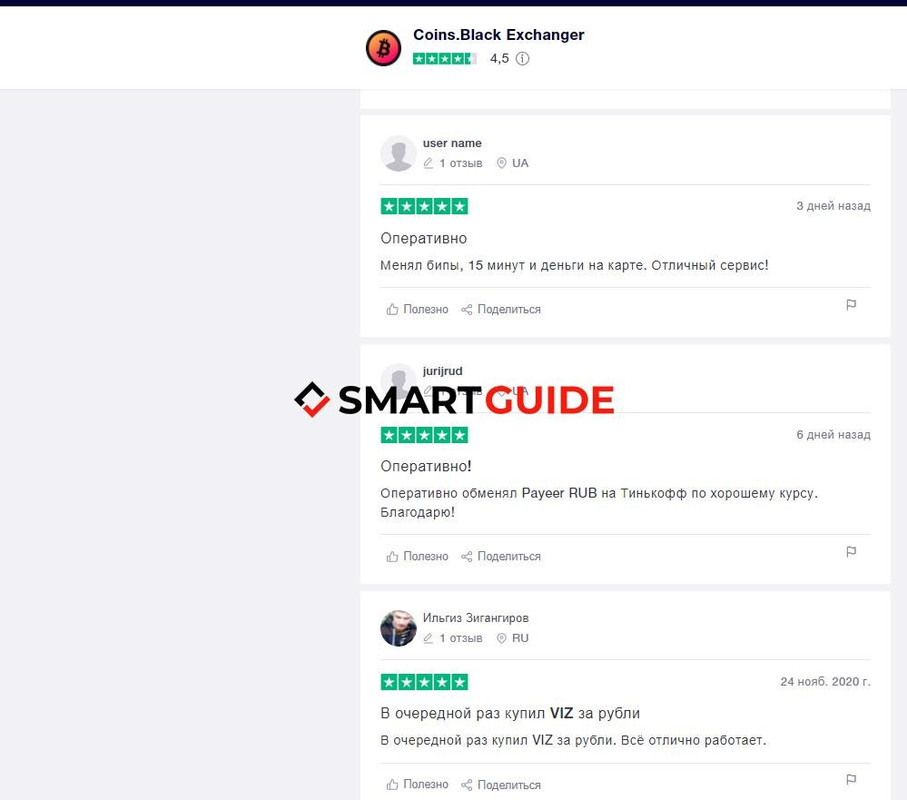
Task: Click the five-star rating of the Оперативно review
Action: coord(424,206)
